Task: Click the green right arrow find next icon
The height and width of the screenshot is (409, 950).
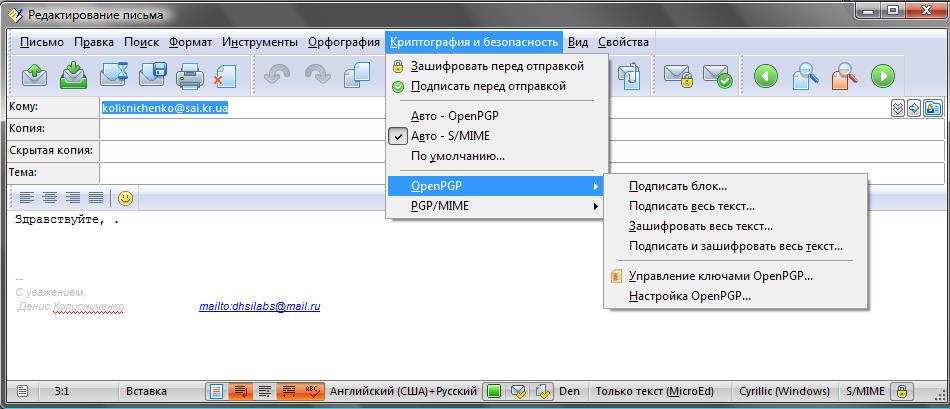Action: pos(883,76)
